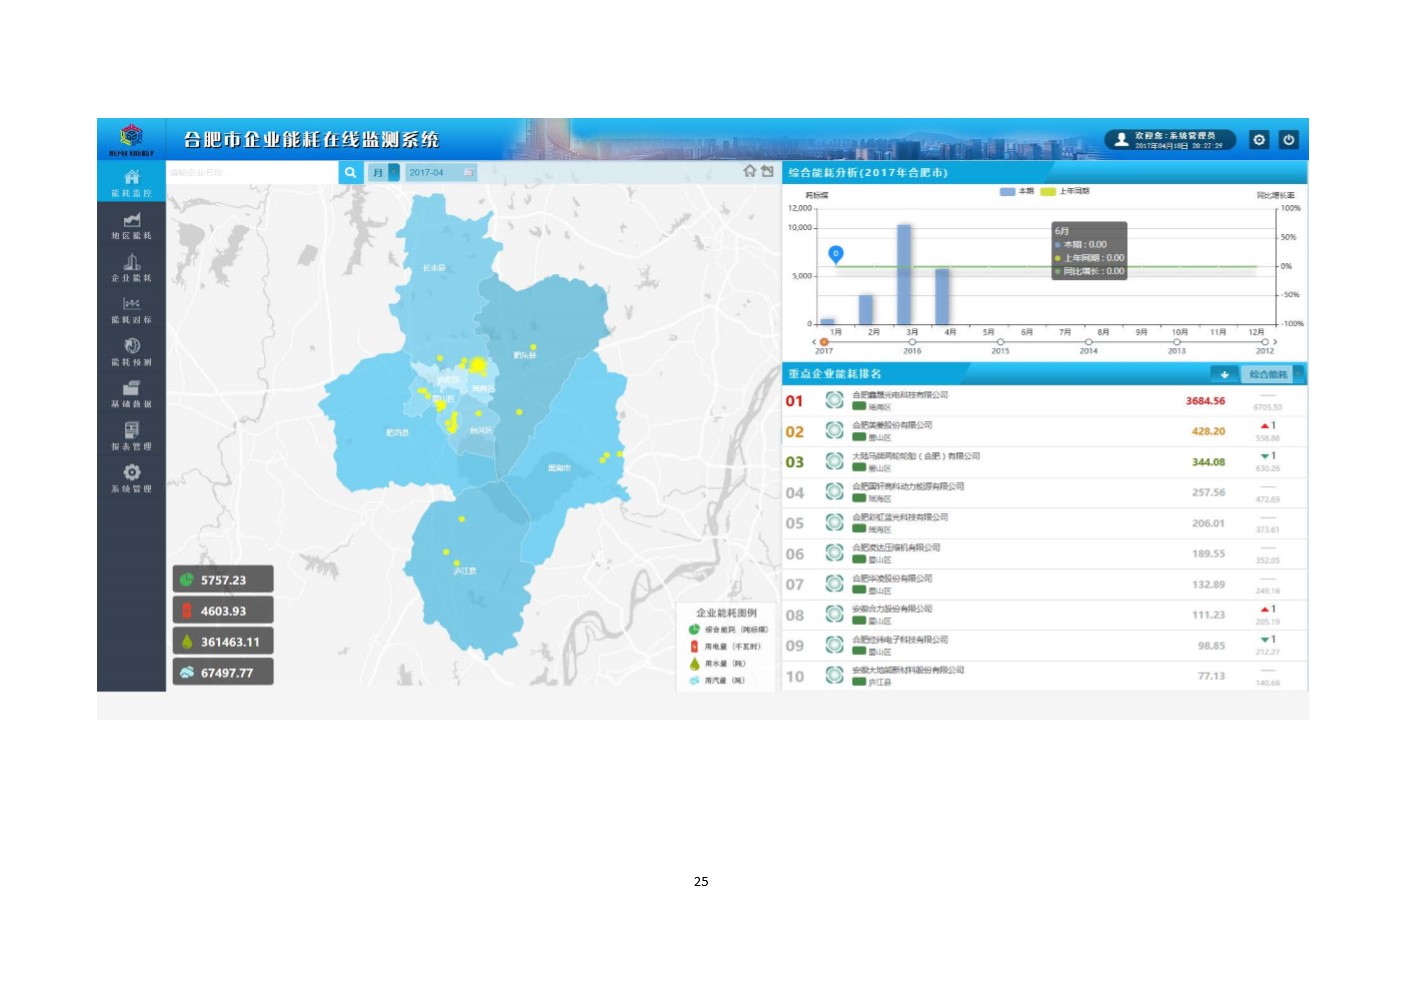Click the enterprise name search field
Screen dimensions: 1403x991
tap(252, 172)
